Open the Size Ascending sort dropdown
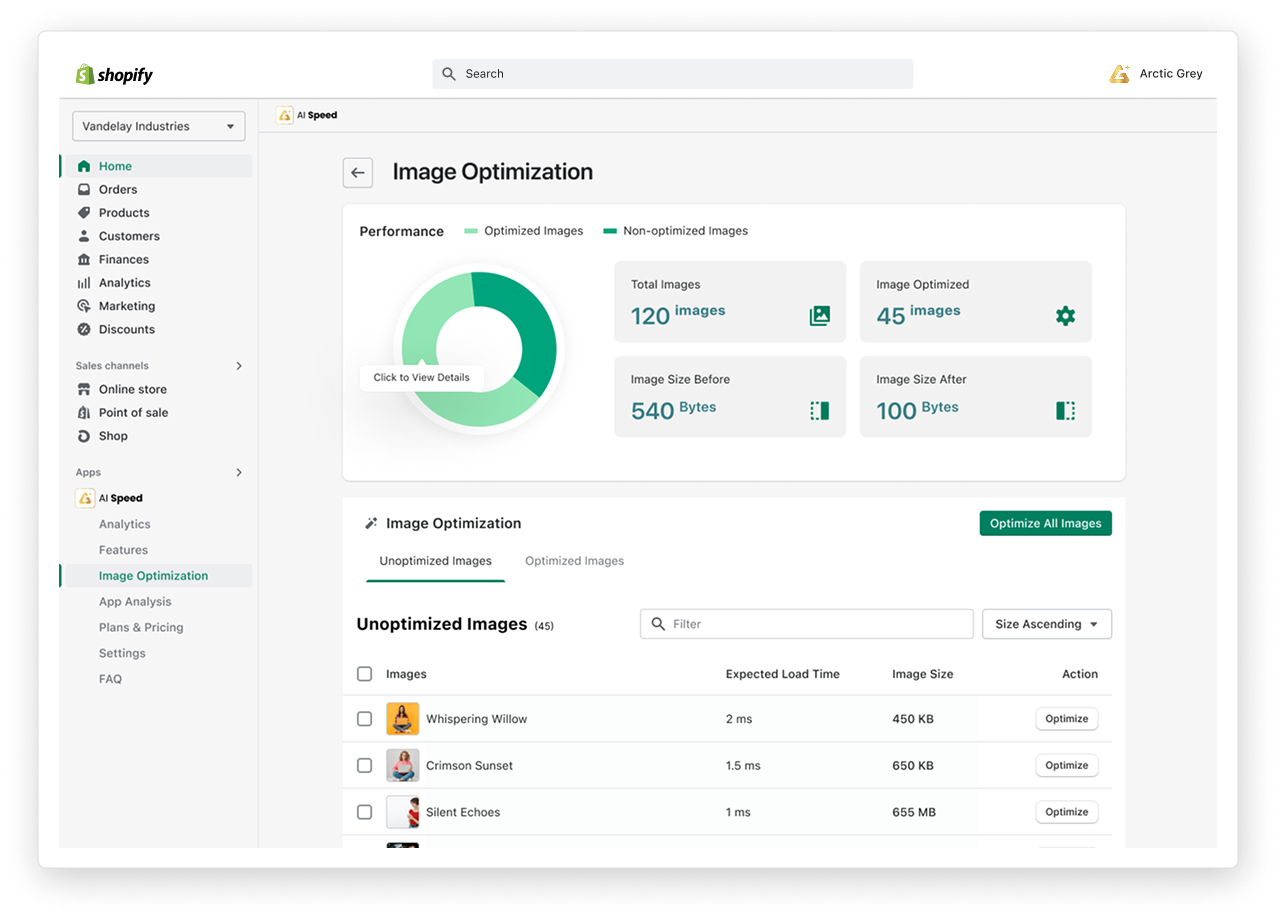 (1046, 624)
